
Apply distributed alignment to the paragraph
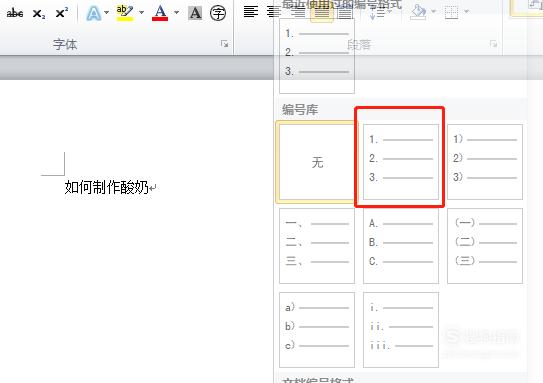coord(345,13)
